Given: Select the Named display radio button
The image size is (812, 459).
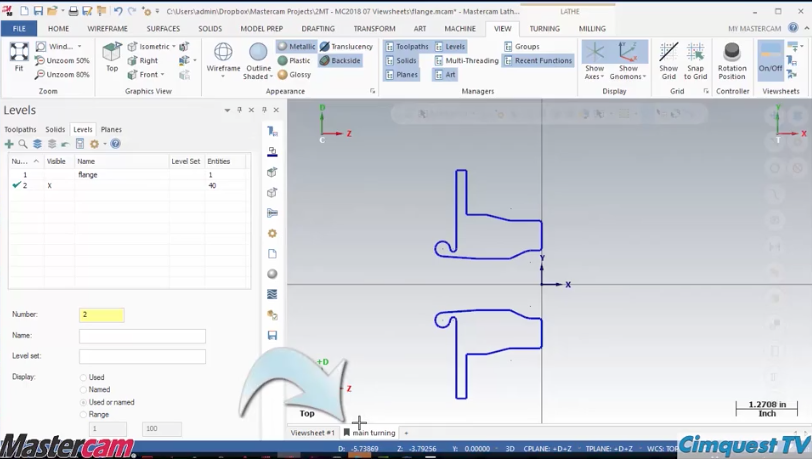Looking at the screenshot, I should point(83,390).
